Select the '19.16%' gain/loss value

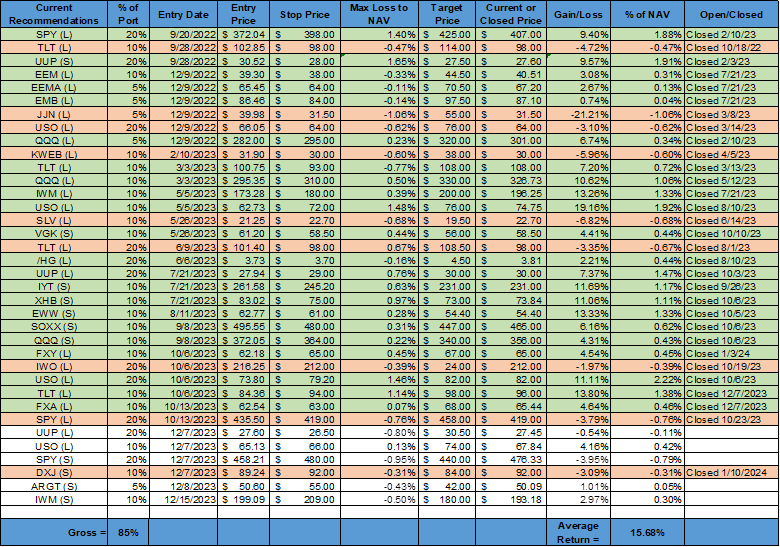[578, 207]
